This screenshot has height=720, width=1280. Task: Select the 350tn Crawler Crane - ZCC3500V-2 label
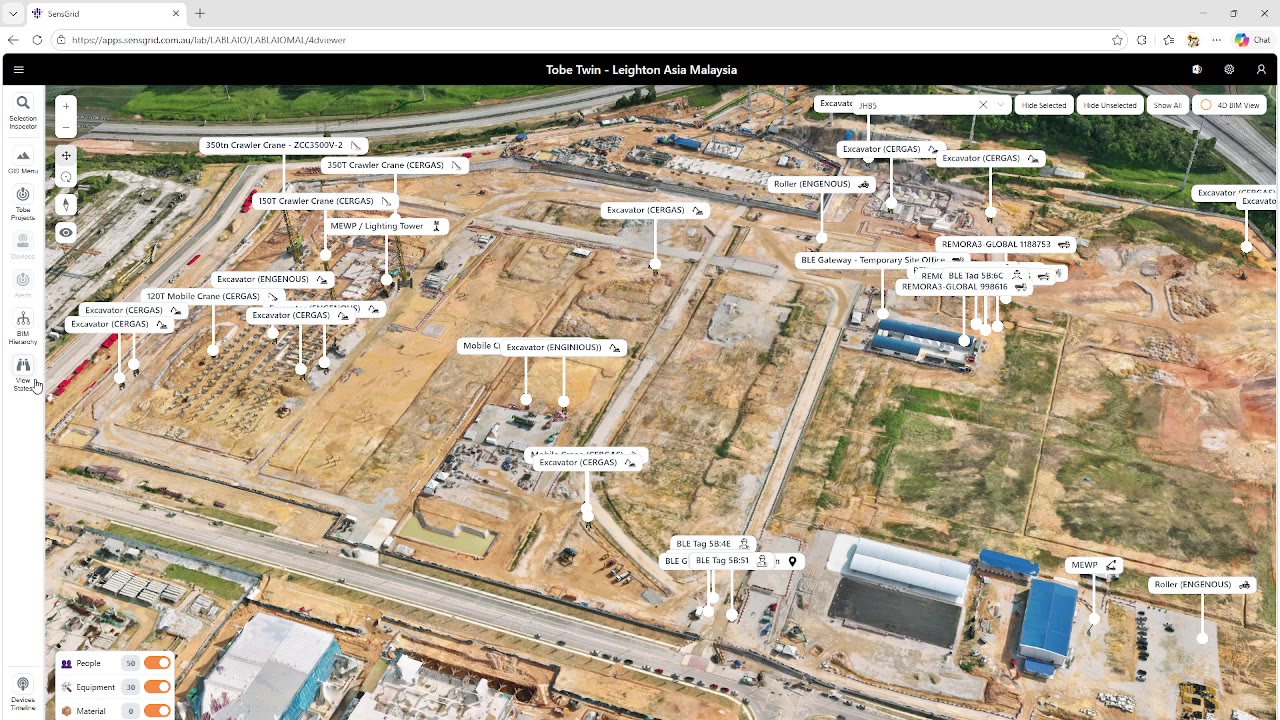283,145
